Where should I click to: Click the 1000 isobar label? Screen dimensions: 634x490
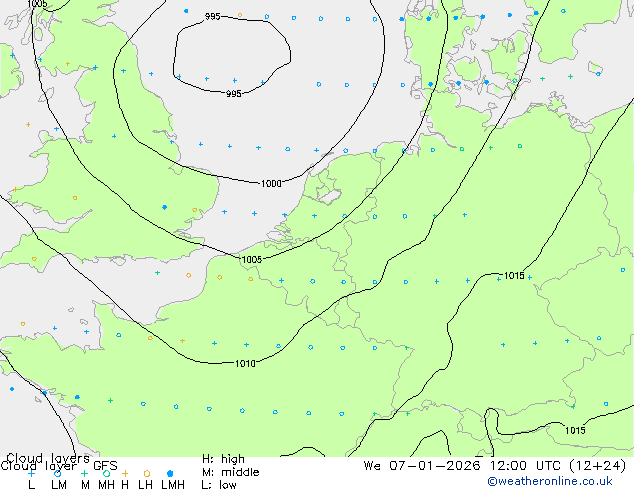(271, 184)
